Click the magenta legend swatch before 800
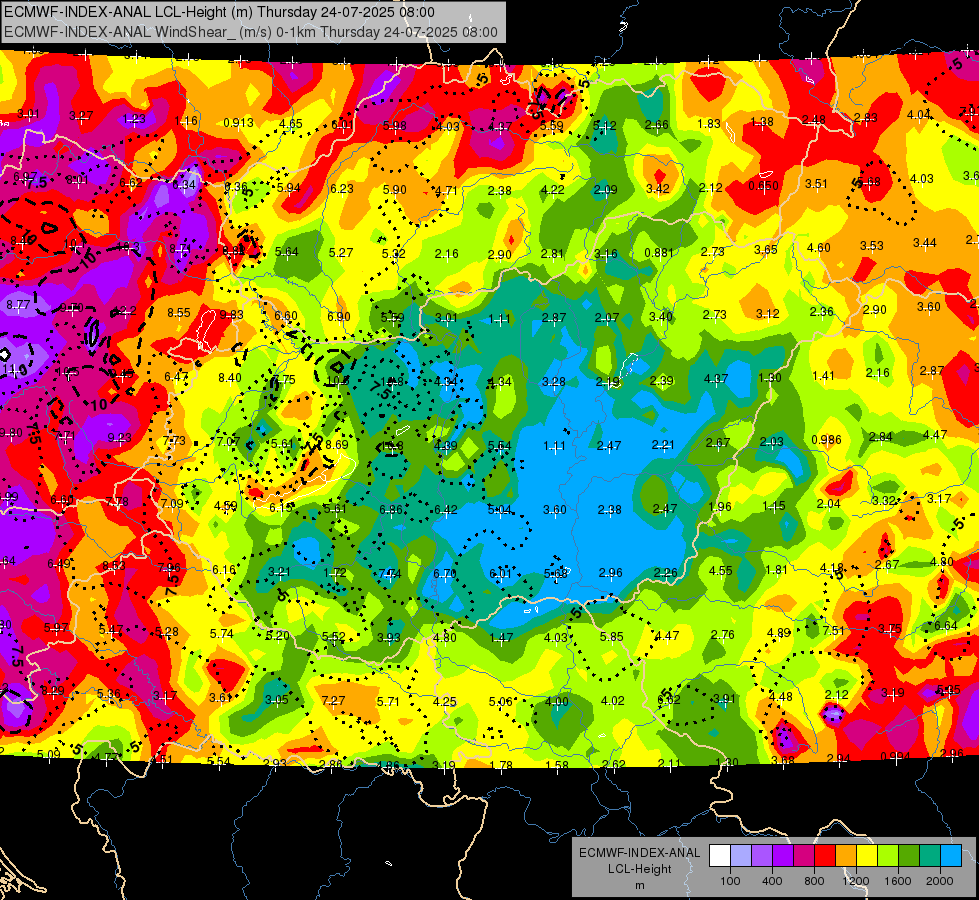This screenshot has height=900, width=979. click(x=804, y=856)
